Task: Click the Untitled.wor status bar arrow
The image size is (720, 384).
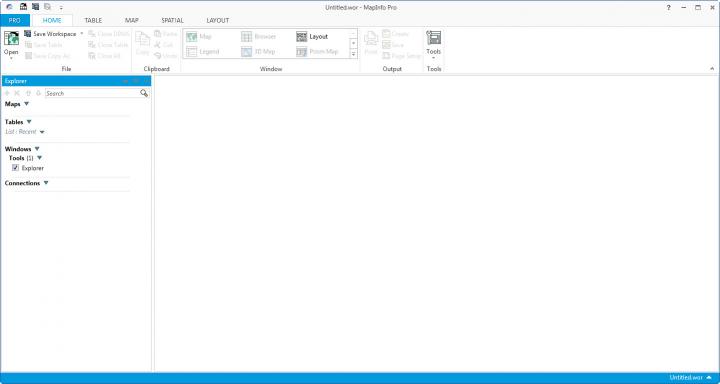Action: pos(709,378)
